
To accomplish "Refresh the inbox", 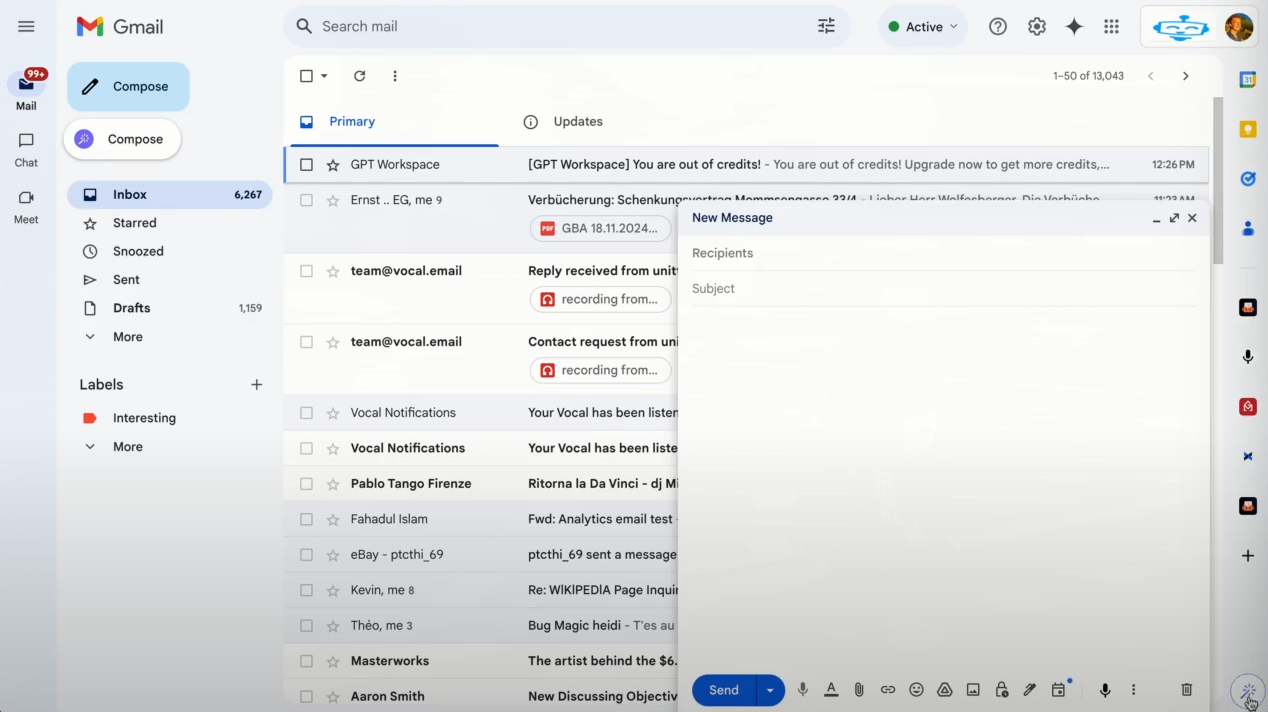I will click(360, 76).
